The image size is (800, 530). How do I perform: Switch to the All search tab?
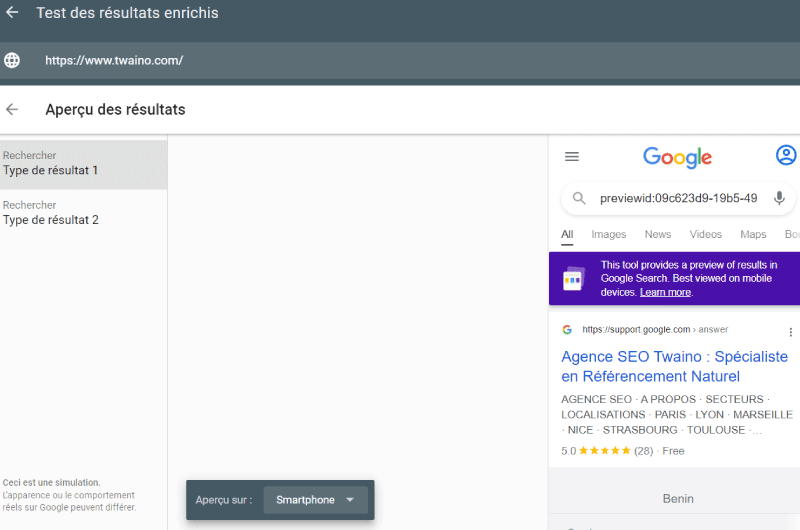[x=567, y=234]
